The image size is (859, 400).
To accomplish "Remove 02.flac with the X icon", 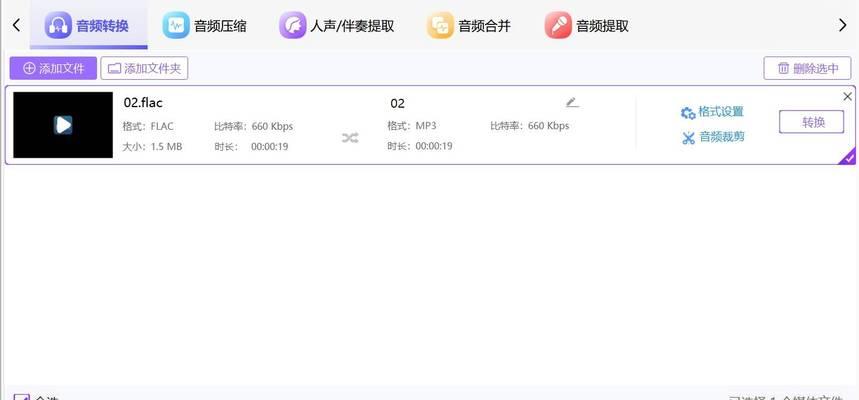I will point(847,97).
